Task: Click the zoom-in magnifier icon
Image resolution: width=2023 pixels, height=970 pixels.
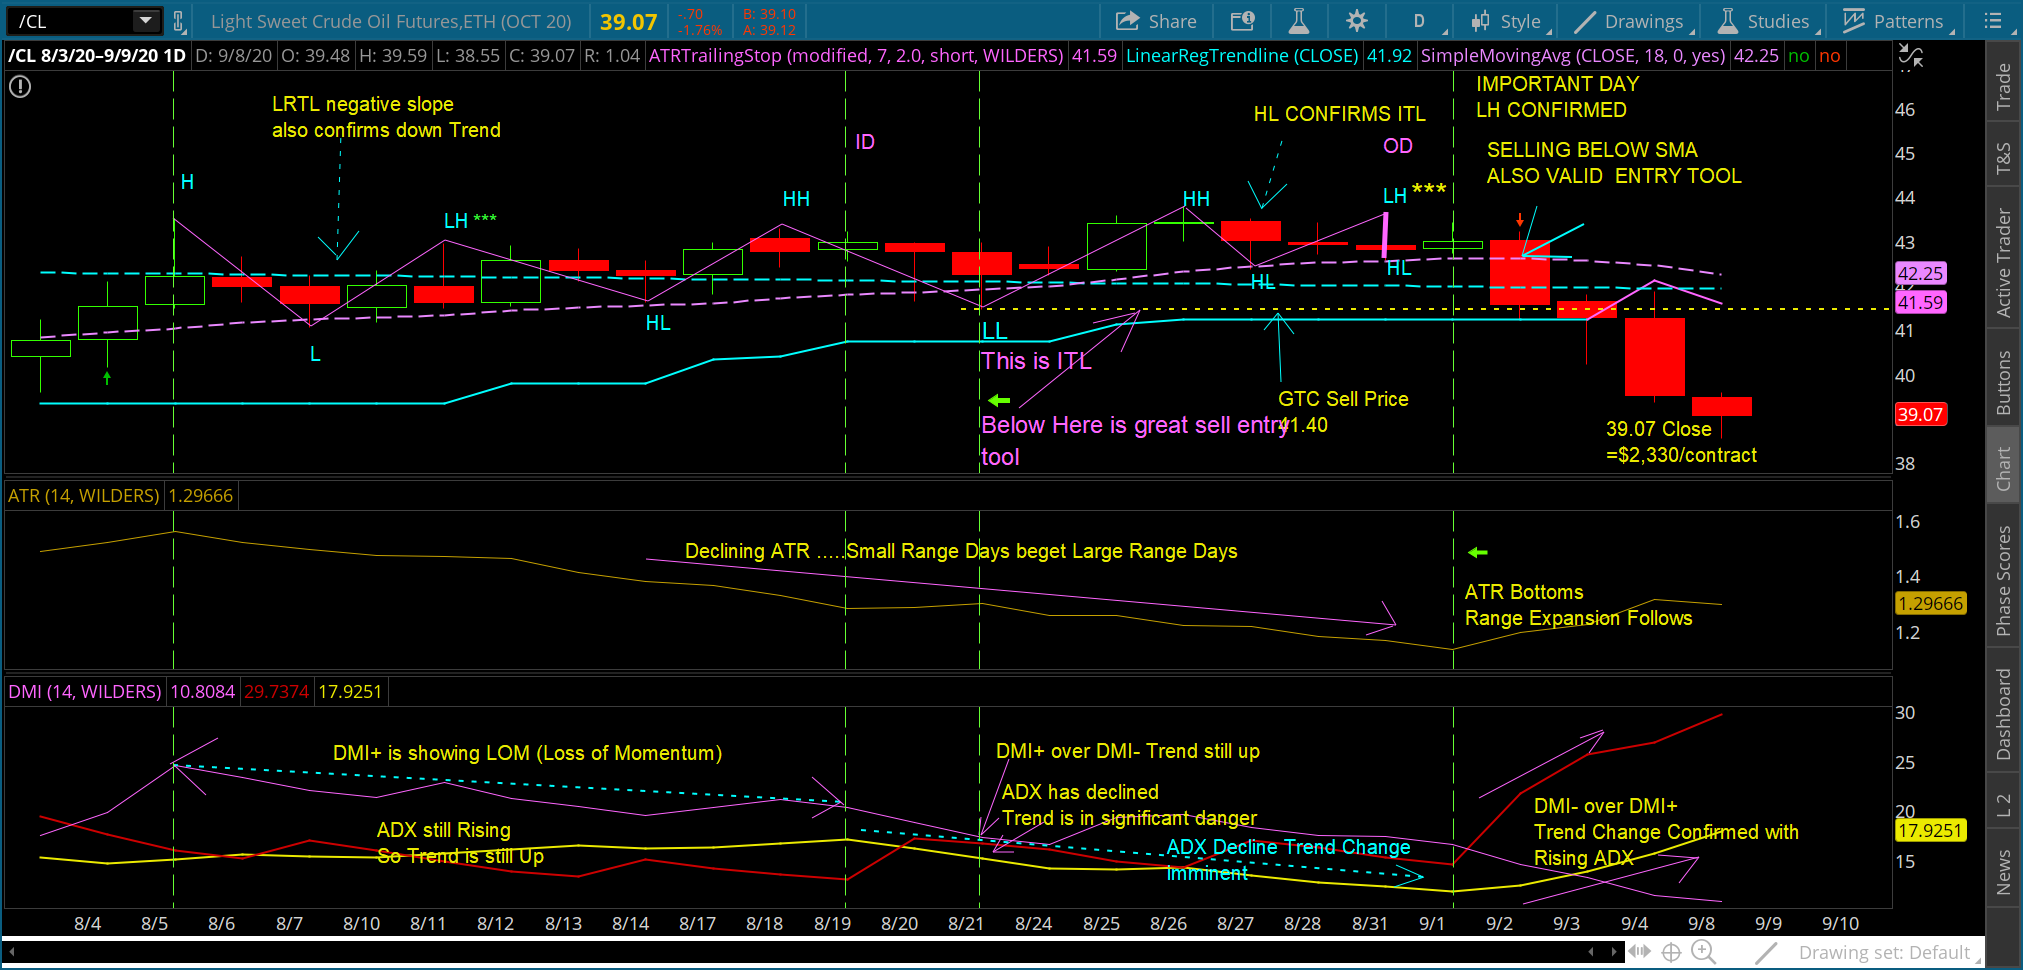Action: click(x=1704, y=952)
